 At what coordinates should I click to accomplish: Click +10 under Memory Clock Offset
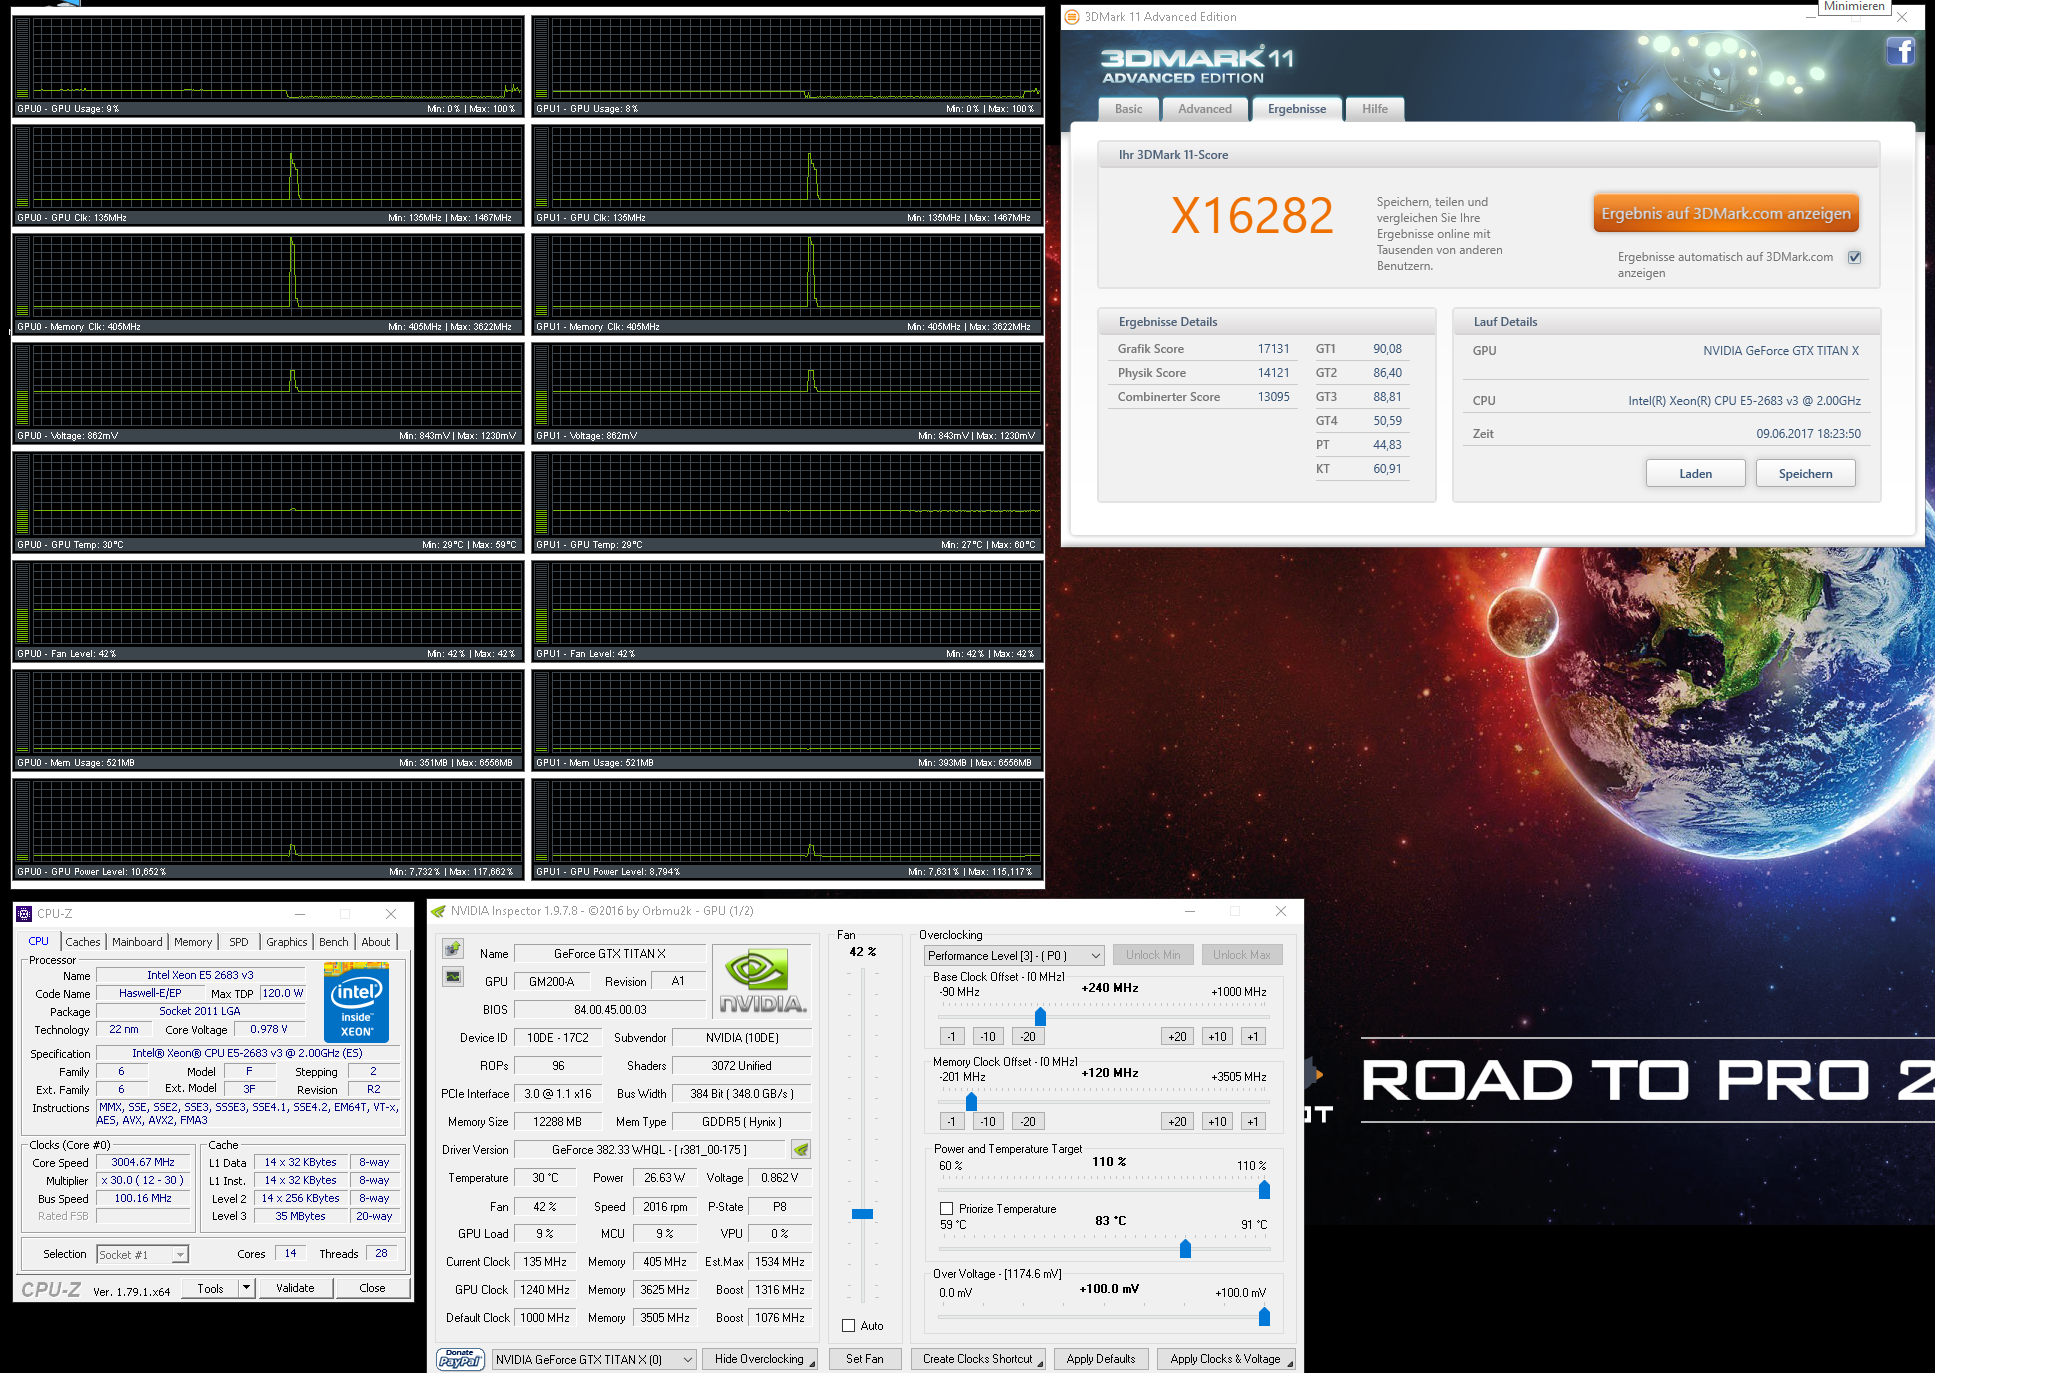click(1217, 1122)
